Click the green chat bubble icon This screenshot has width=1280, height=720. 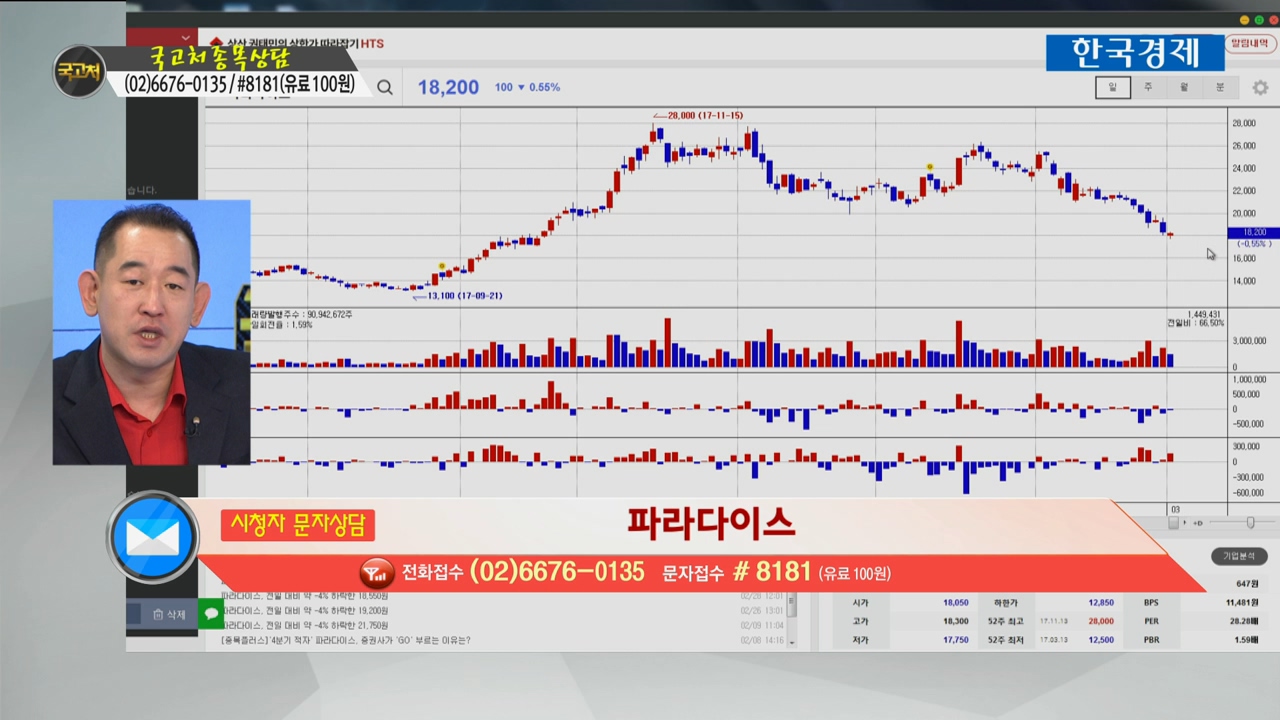(211, 614)
